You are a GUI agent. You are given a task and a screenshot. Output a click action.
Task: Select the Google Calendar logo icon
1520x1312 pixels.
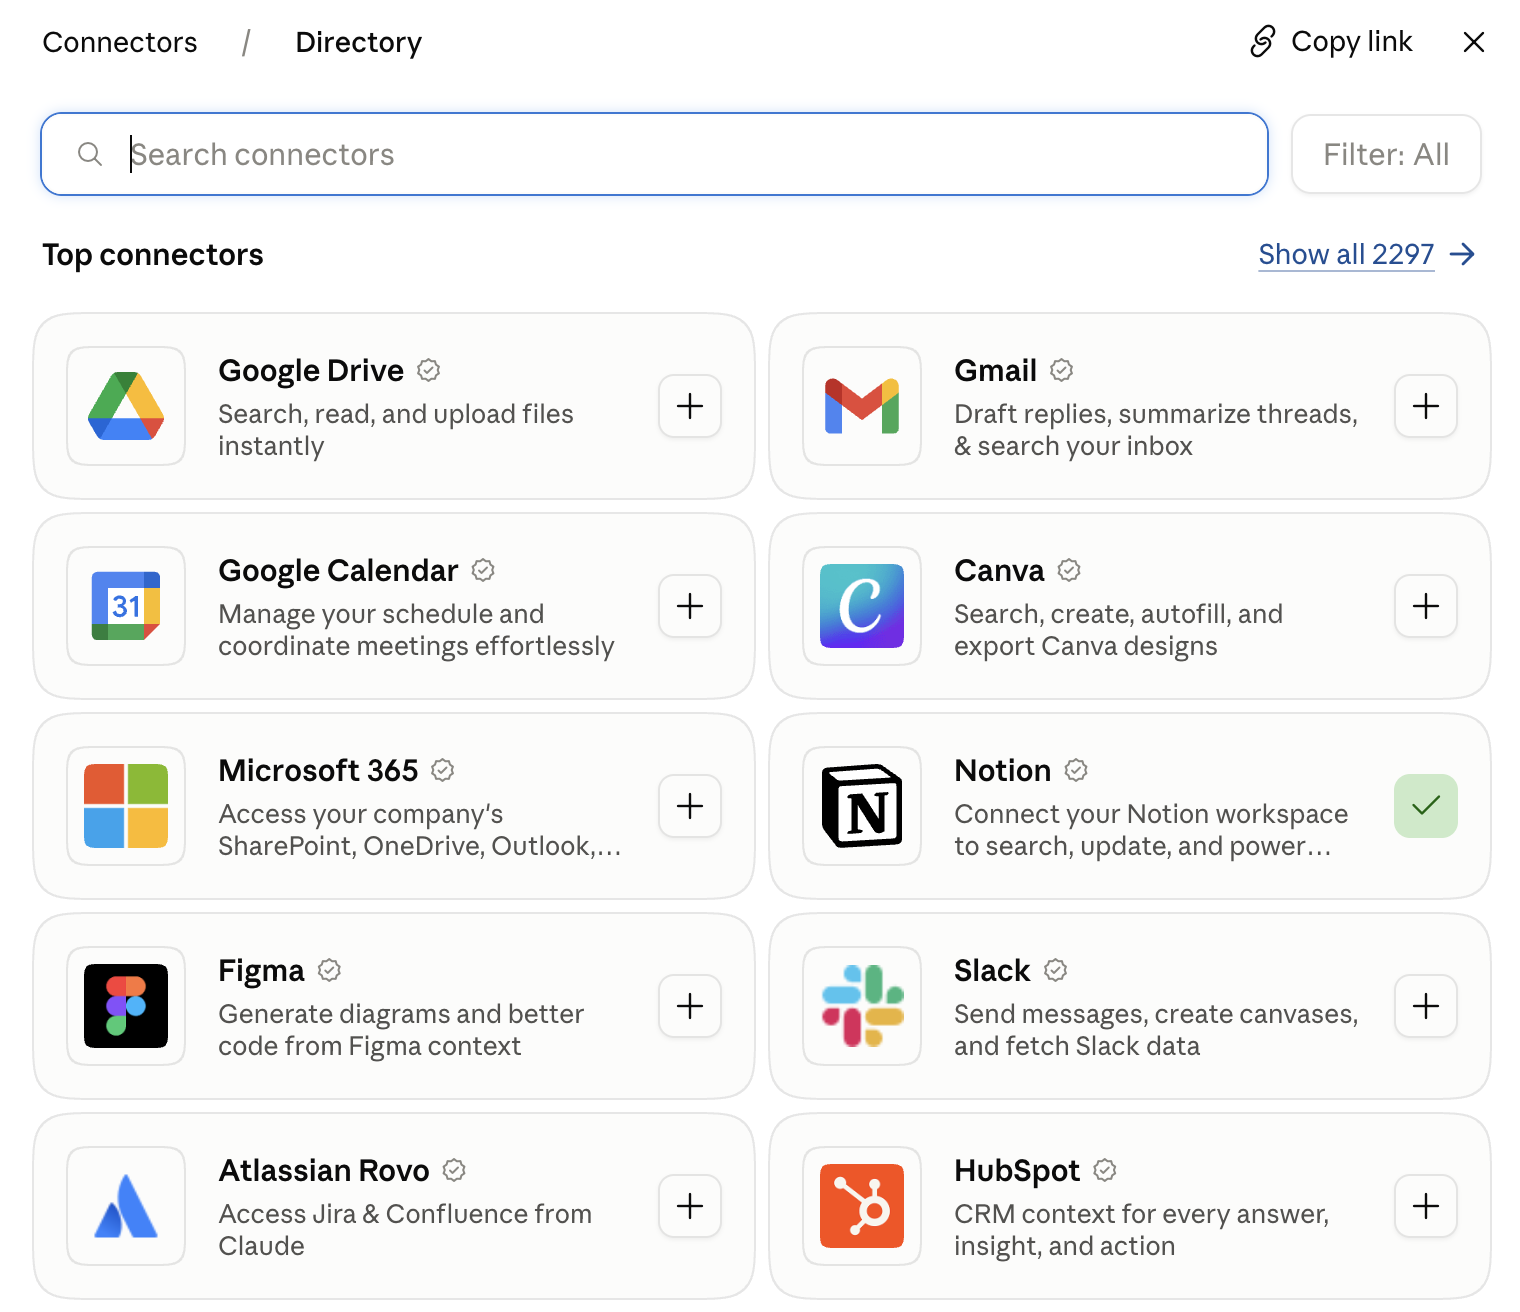pos(126,606)
